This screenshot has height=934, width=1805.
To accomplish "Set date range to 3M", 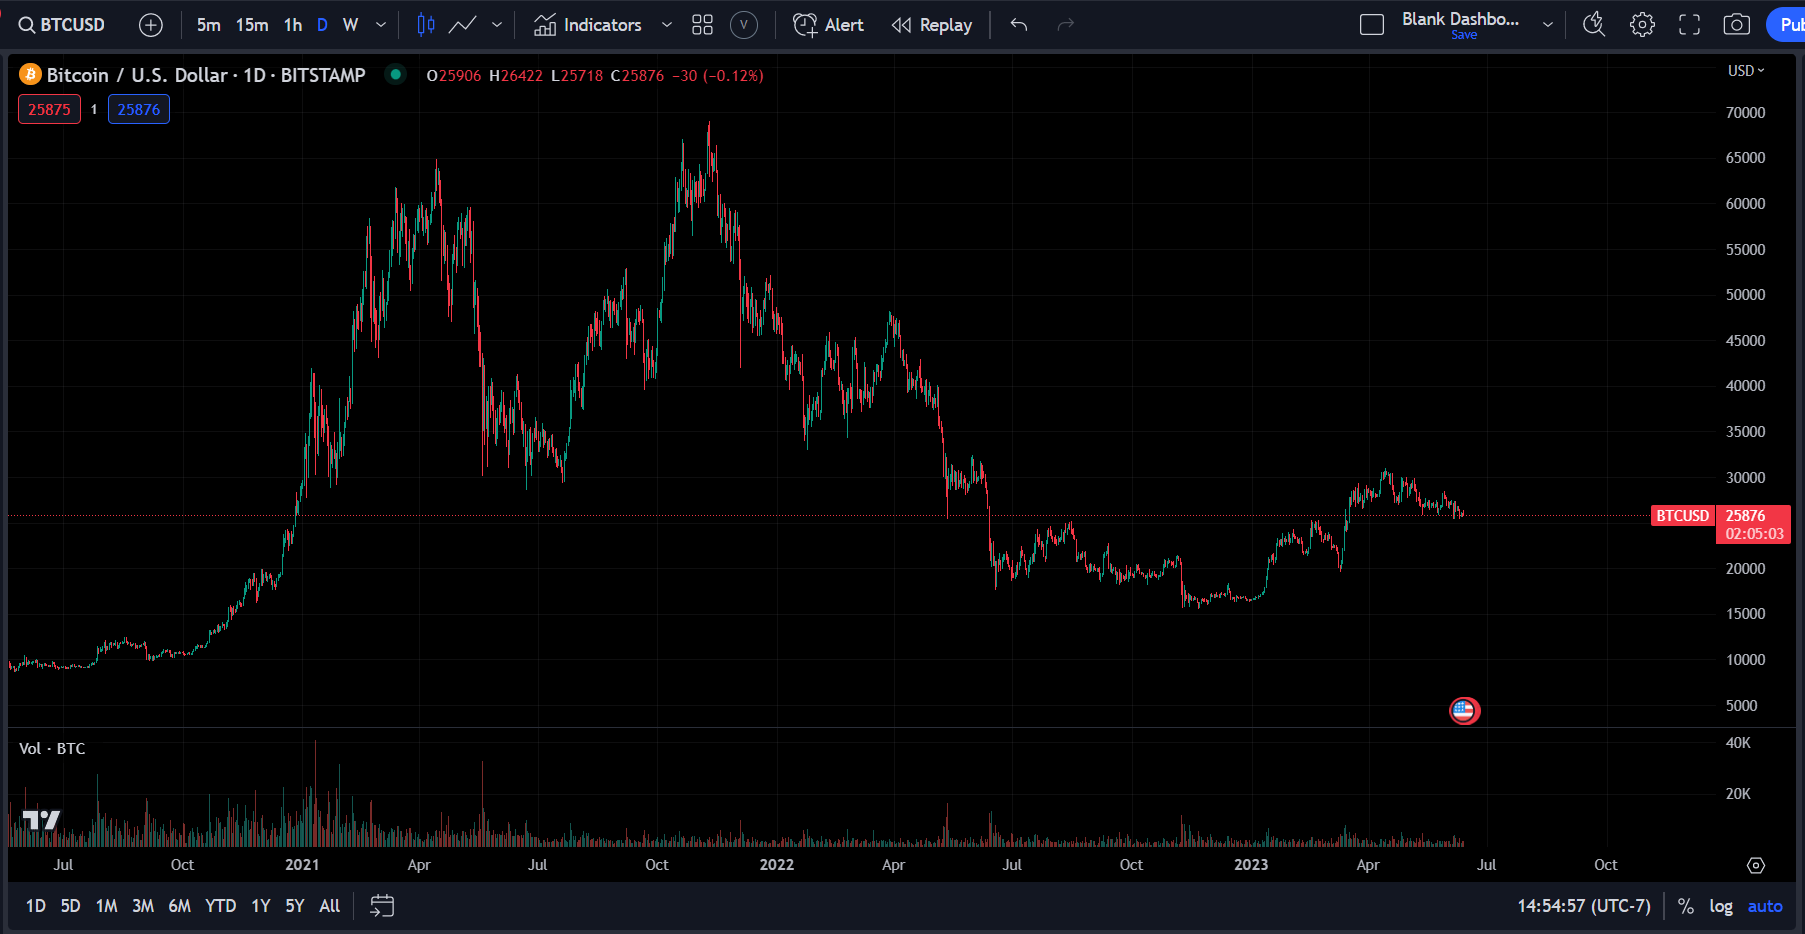I will 143,906.
